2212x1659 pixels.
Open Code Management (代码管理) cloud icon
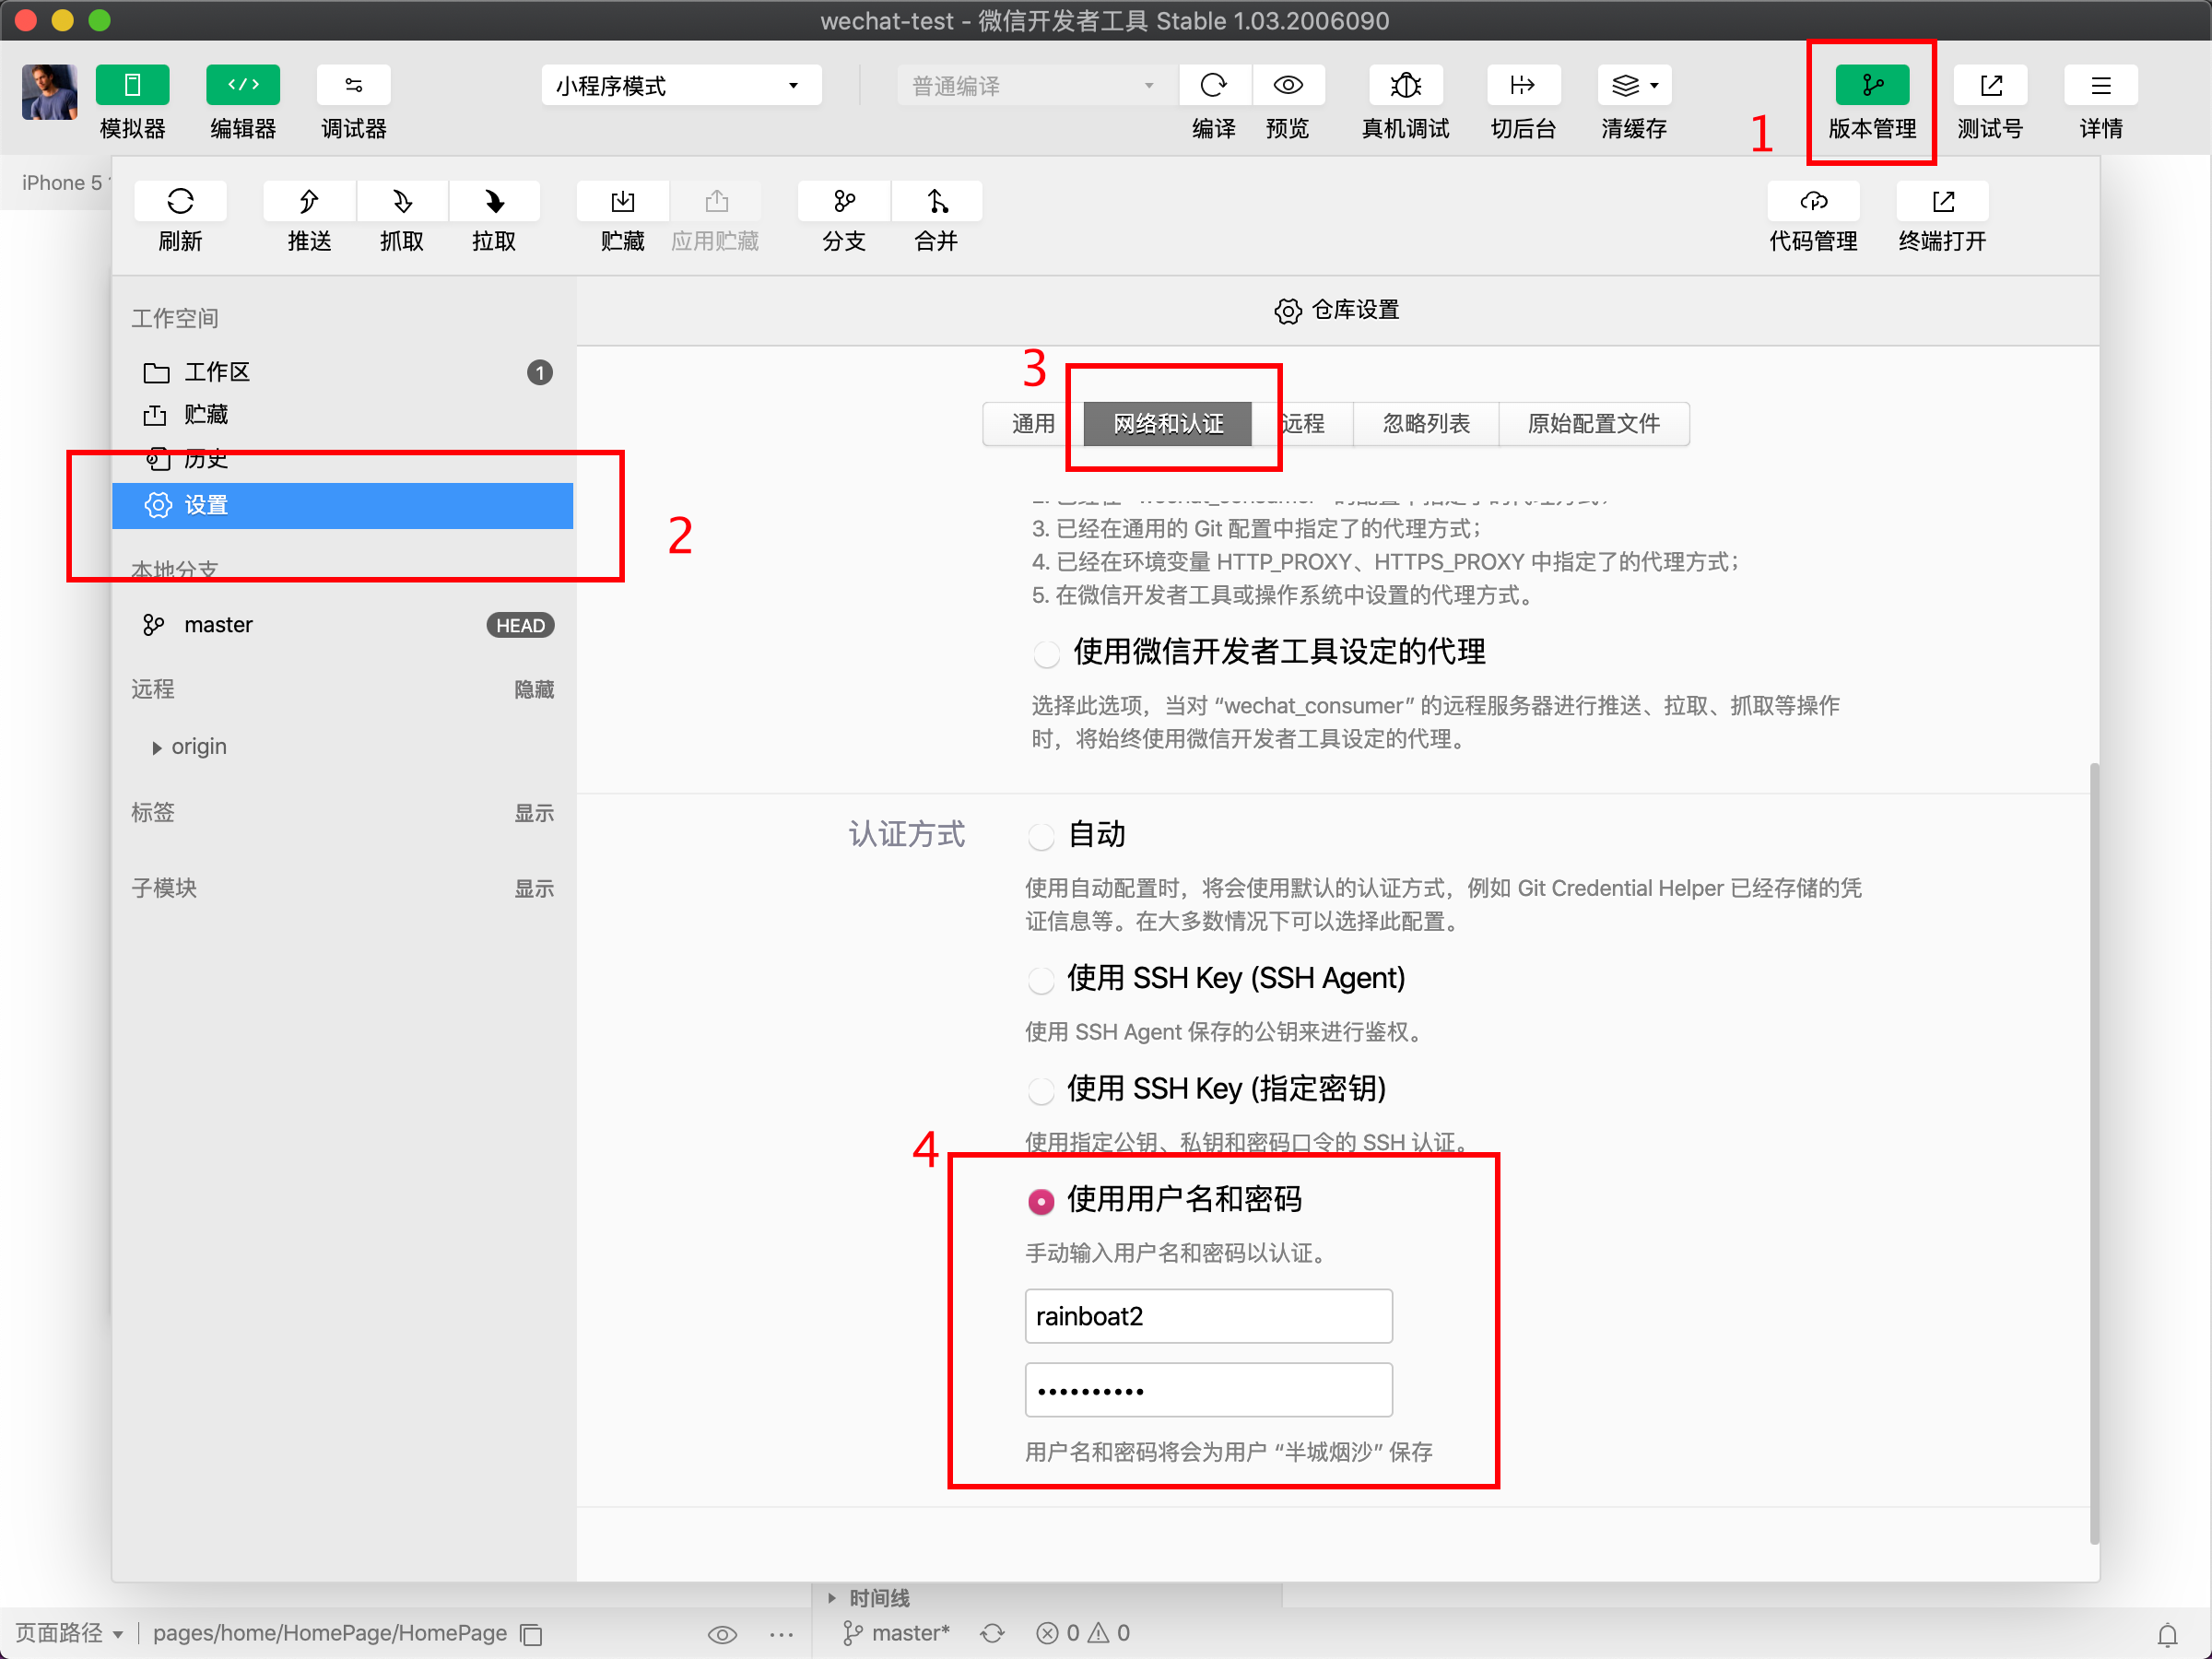tap(1813, 201)
